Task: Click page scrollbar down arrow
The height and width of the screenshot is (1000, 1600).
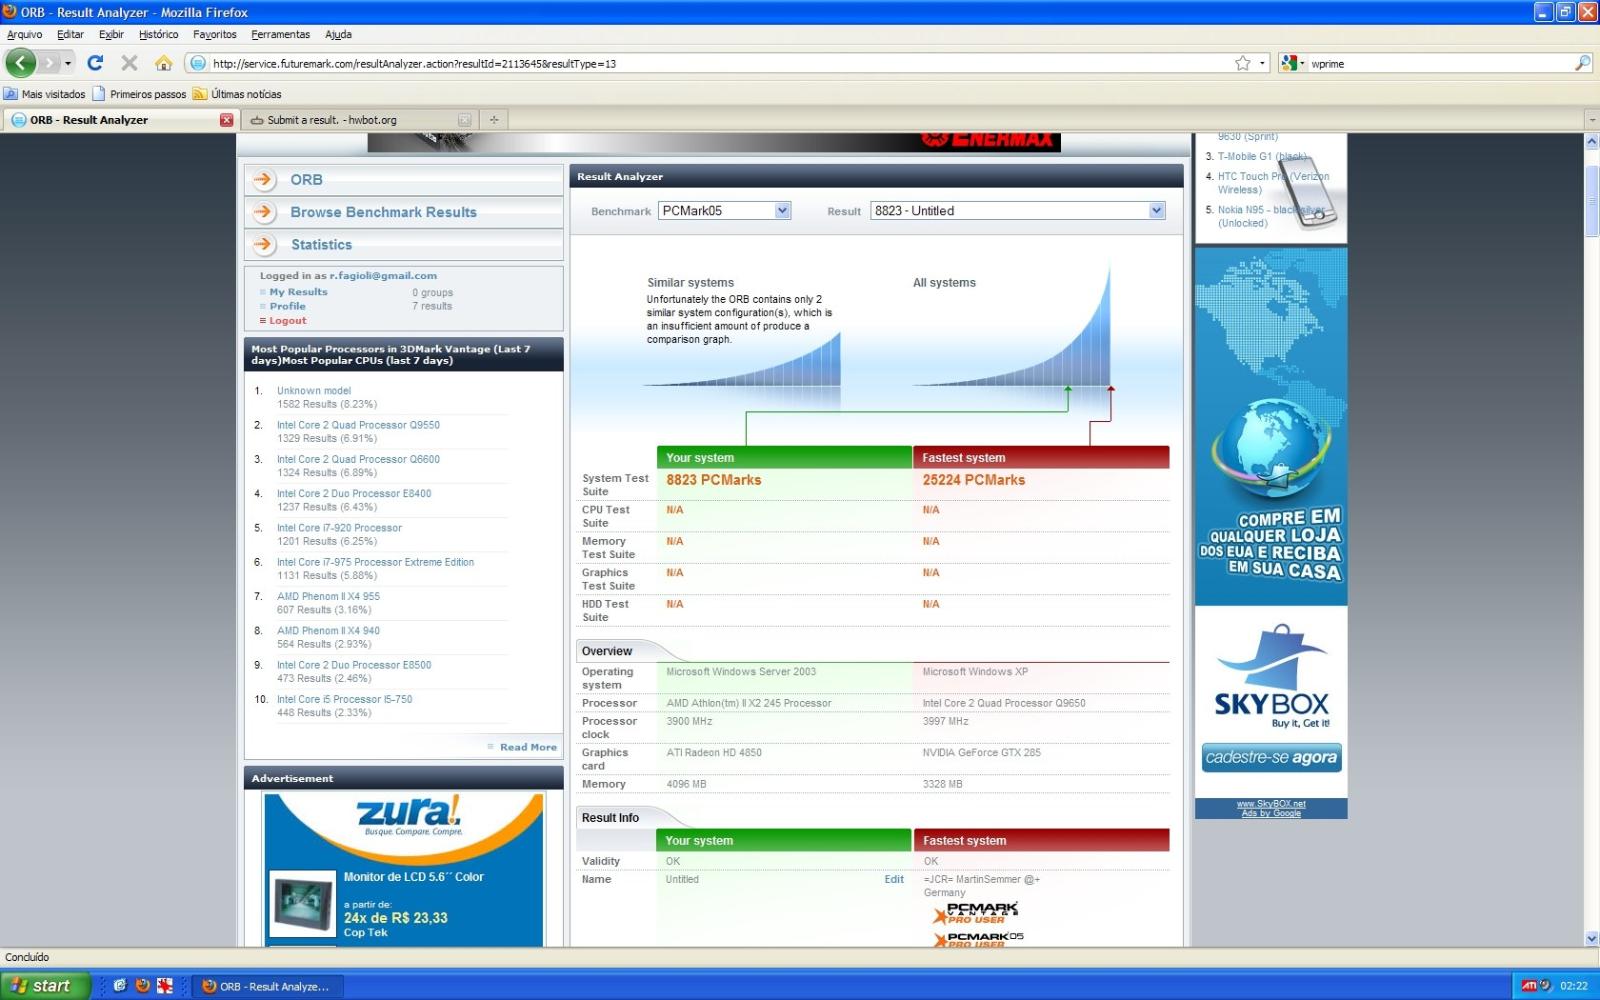Action: (x=1592, y=938)
